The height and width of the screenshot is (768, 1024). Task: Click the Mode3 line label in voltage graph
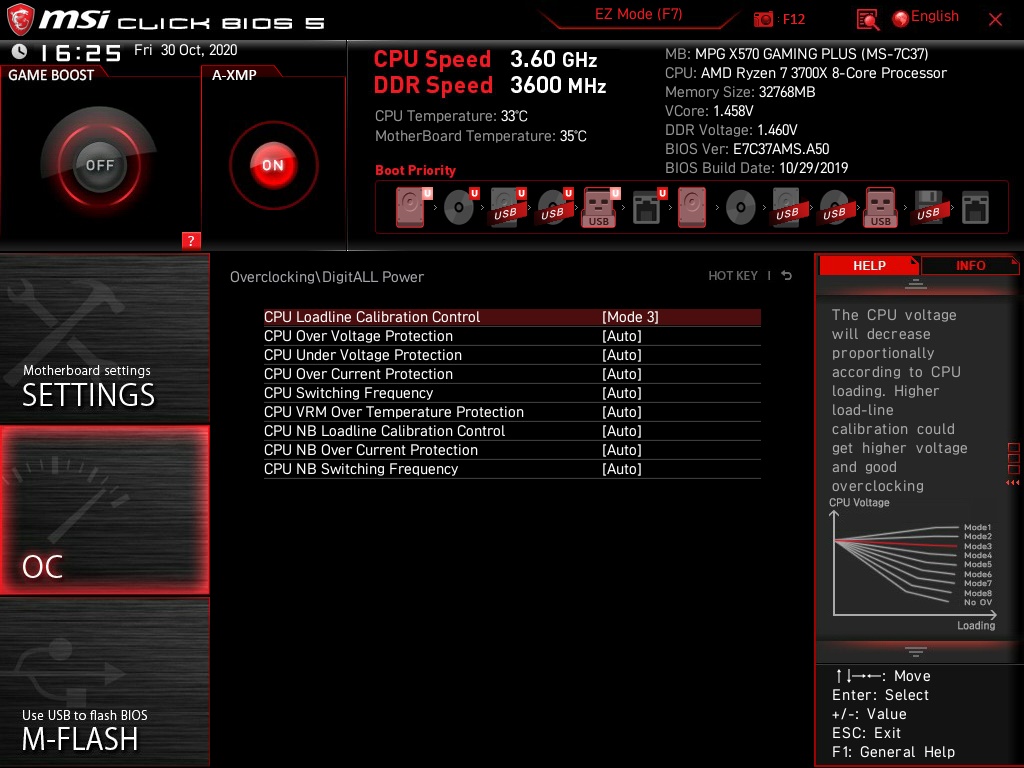[978, 546]
